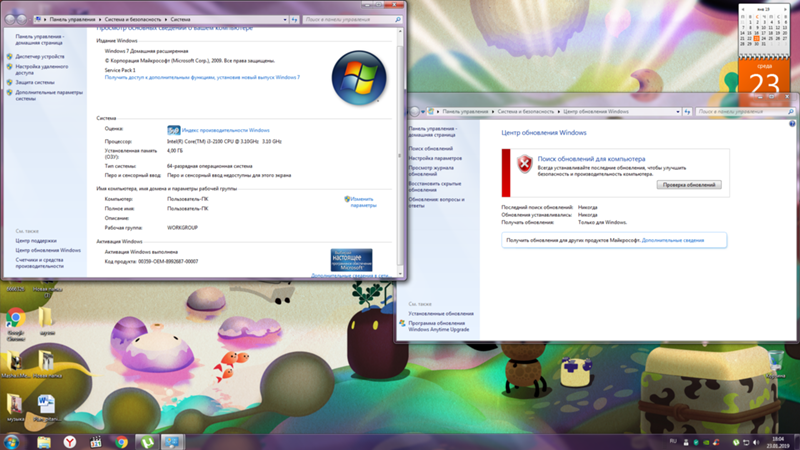800x450 pixels.
Task: Open System window address bar dropdown
Action: coord(285,19)
